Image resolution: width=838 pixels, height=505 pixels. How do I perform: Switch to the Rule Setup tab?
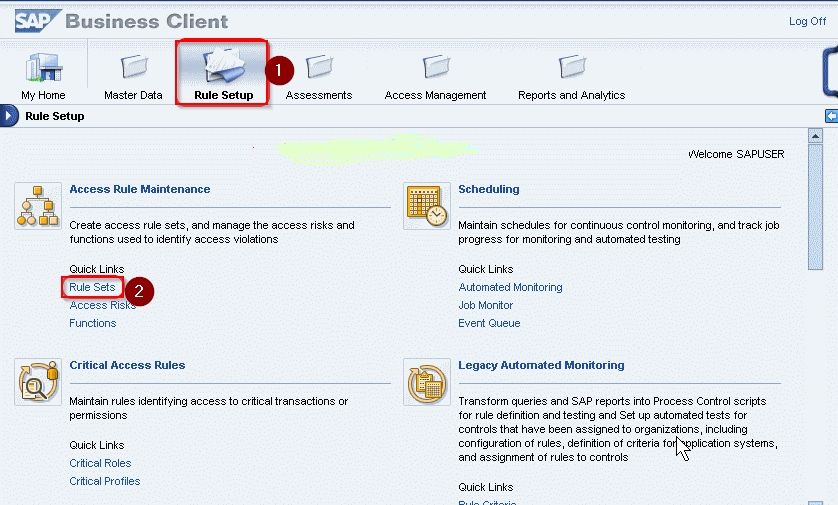pos(223,72)
